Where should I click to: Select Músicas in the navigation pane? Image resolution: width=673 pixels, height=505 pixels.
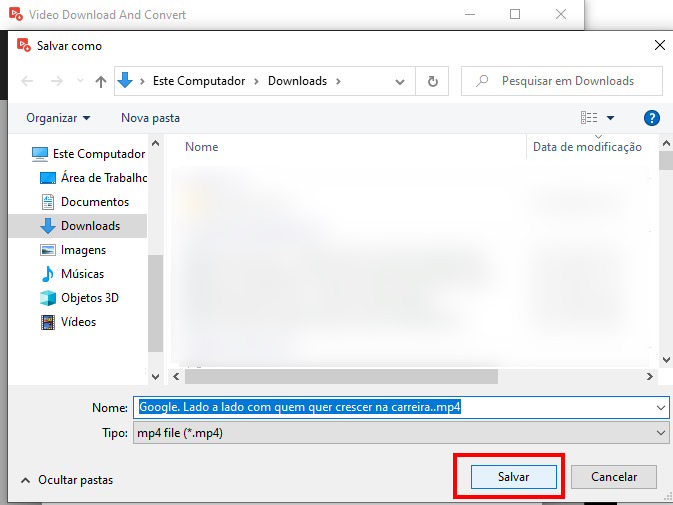[81, 274]
